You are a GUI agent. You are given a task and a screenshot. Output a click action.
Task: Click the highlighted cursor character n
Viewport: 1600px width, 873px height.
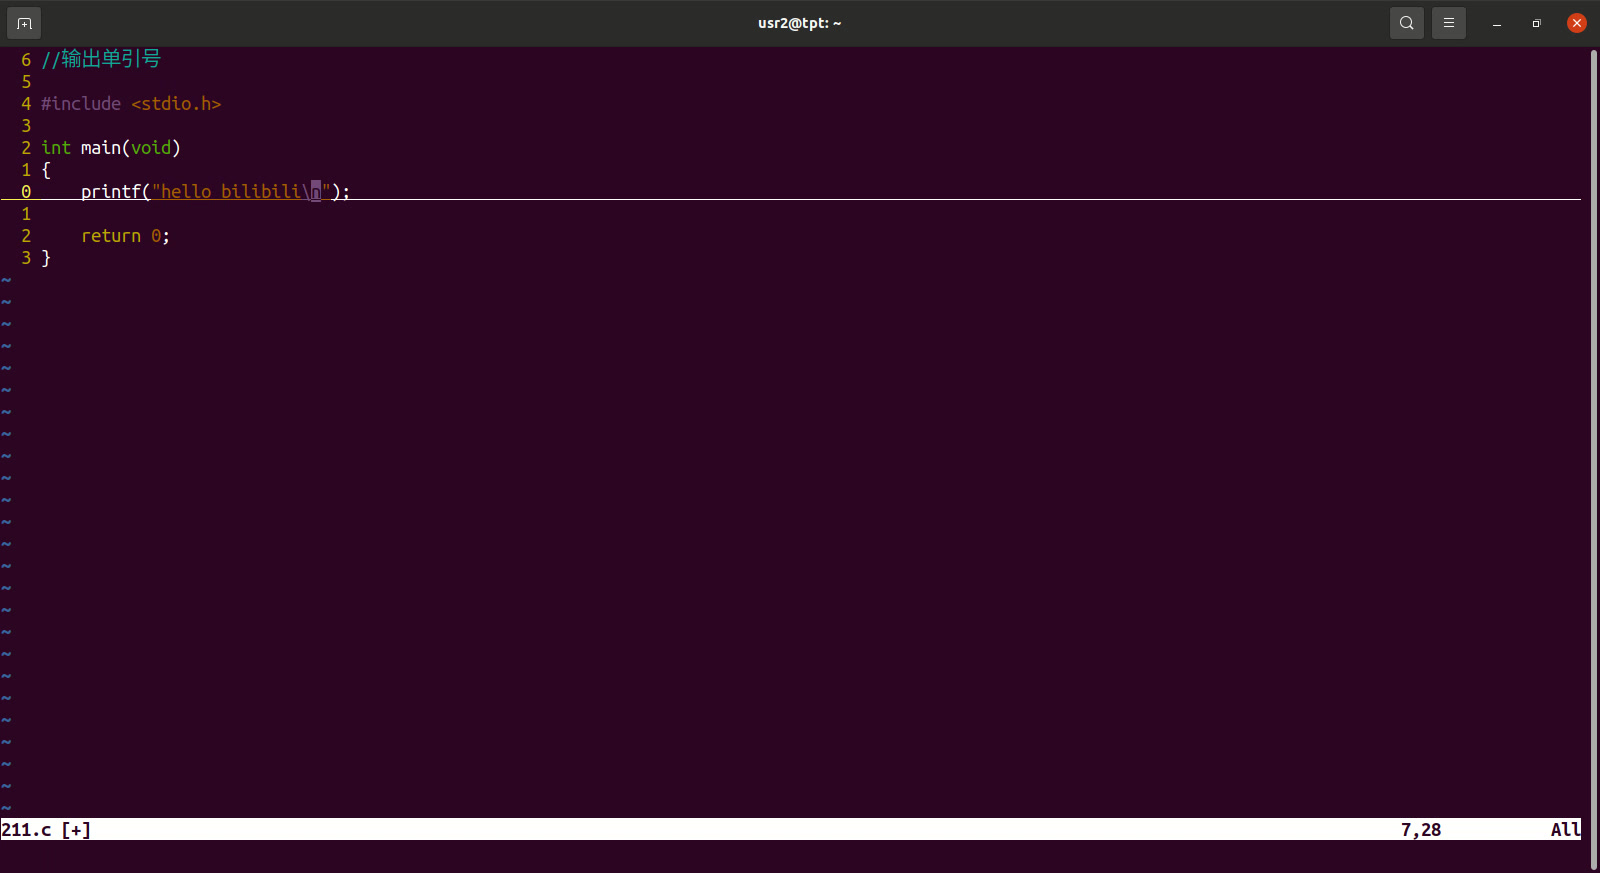316,191
